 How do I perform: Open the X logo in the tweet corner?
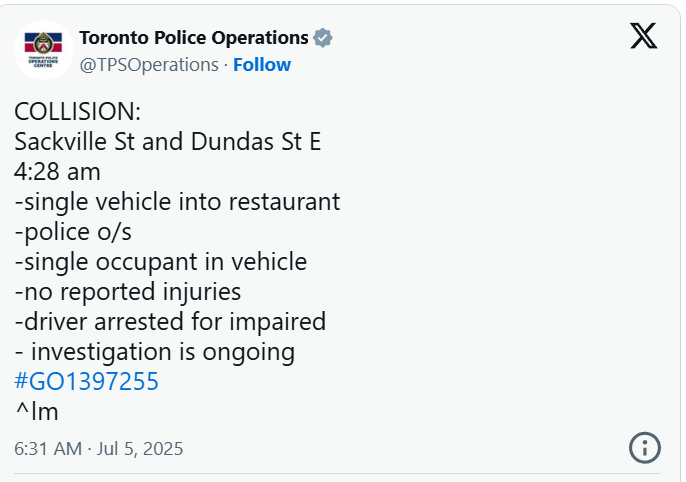[x=643, y=36]
